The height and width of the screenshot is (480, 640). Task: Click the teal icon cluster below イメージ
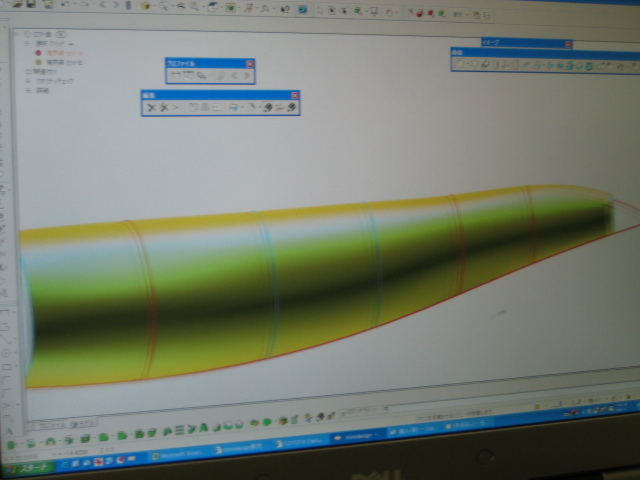point(569,65)
